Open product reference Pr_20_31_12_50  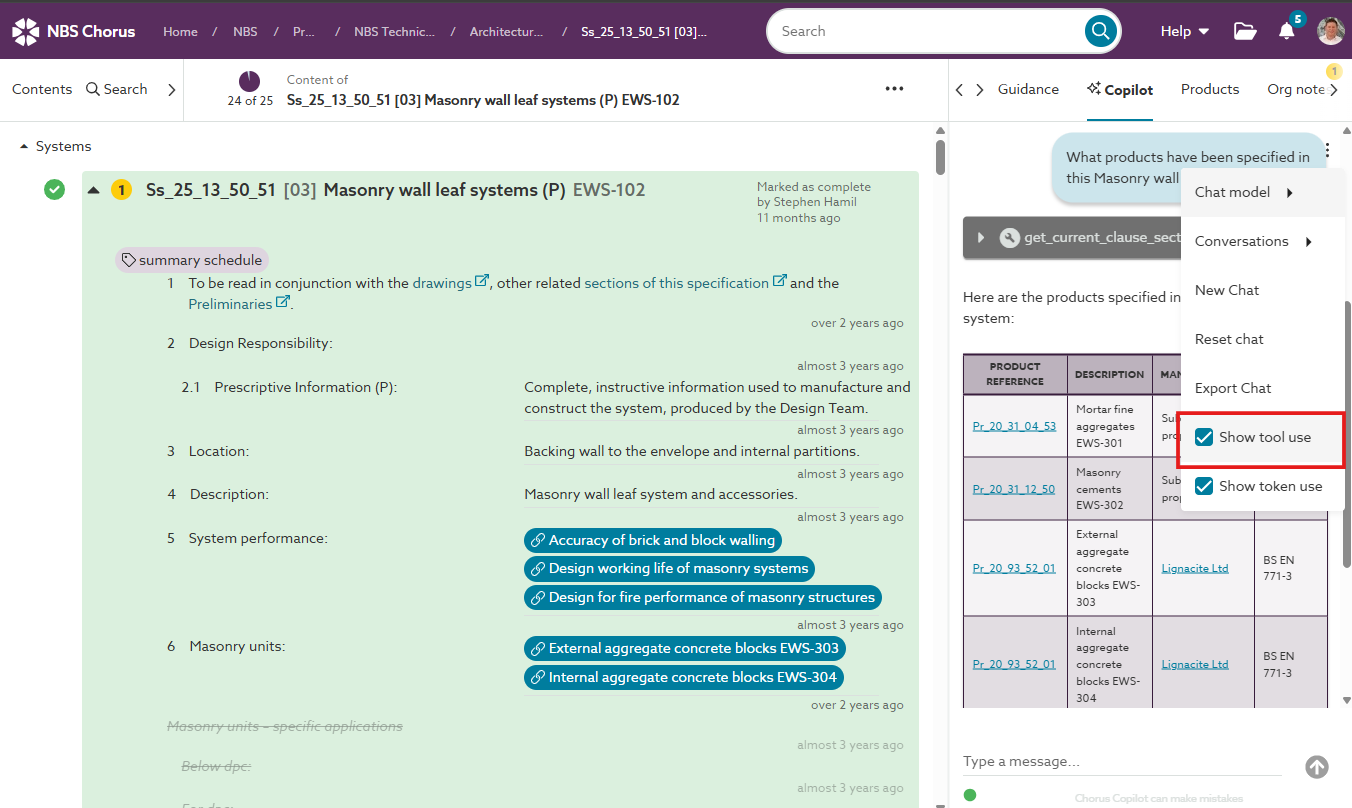[x=1014, y=489]
